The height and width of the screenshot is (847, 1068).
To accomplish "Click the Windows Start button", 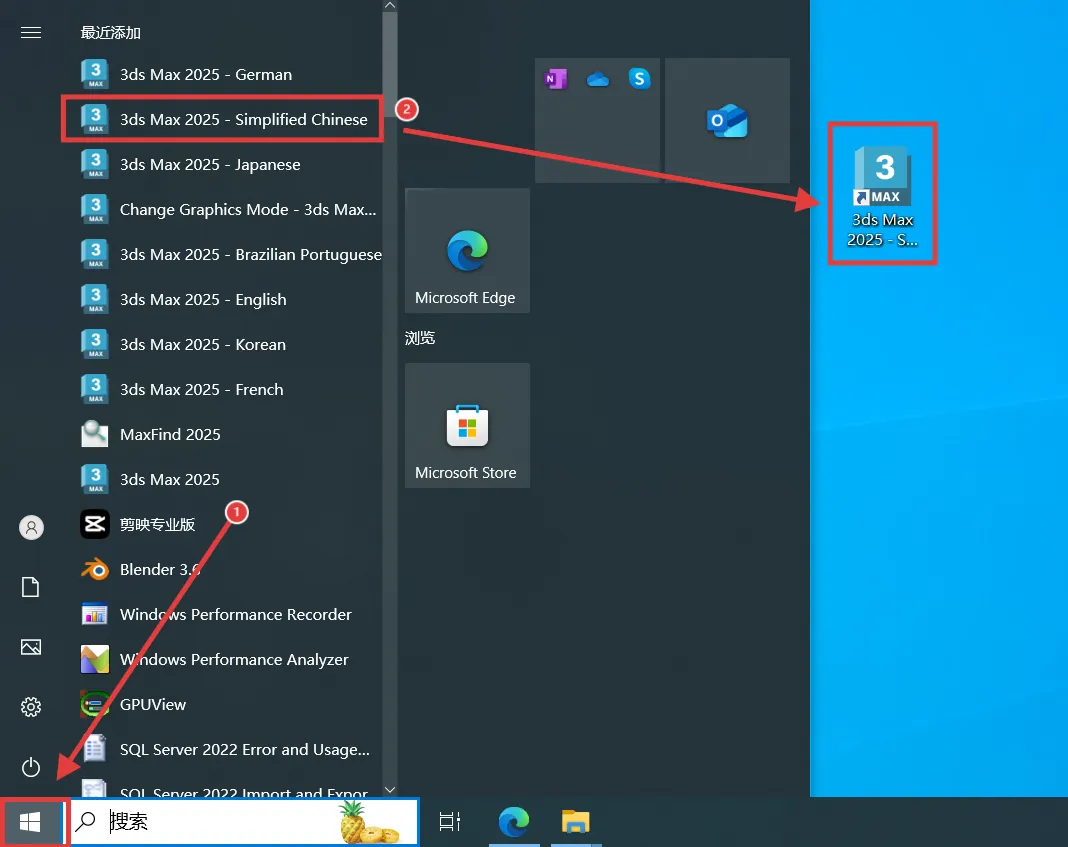I will pos(31,822).
